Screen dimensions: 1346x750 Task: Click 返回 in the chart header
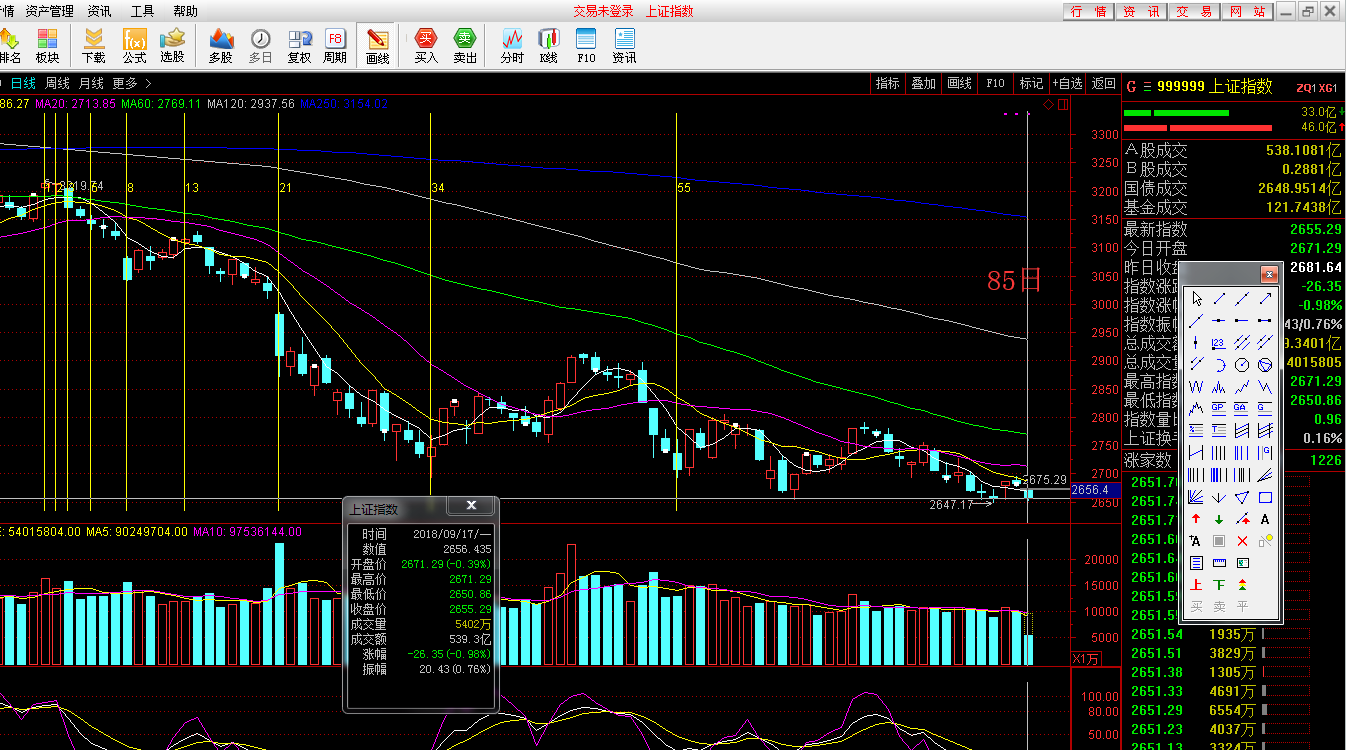(1103, 84)
